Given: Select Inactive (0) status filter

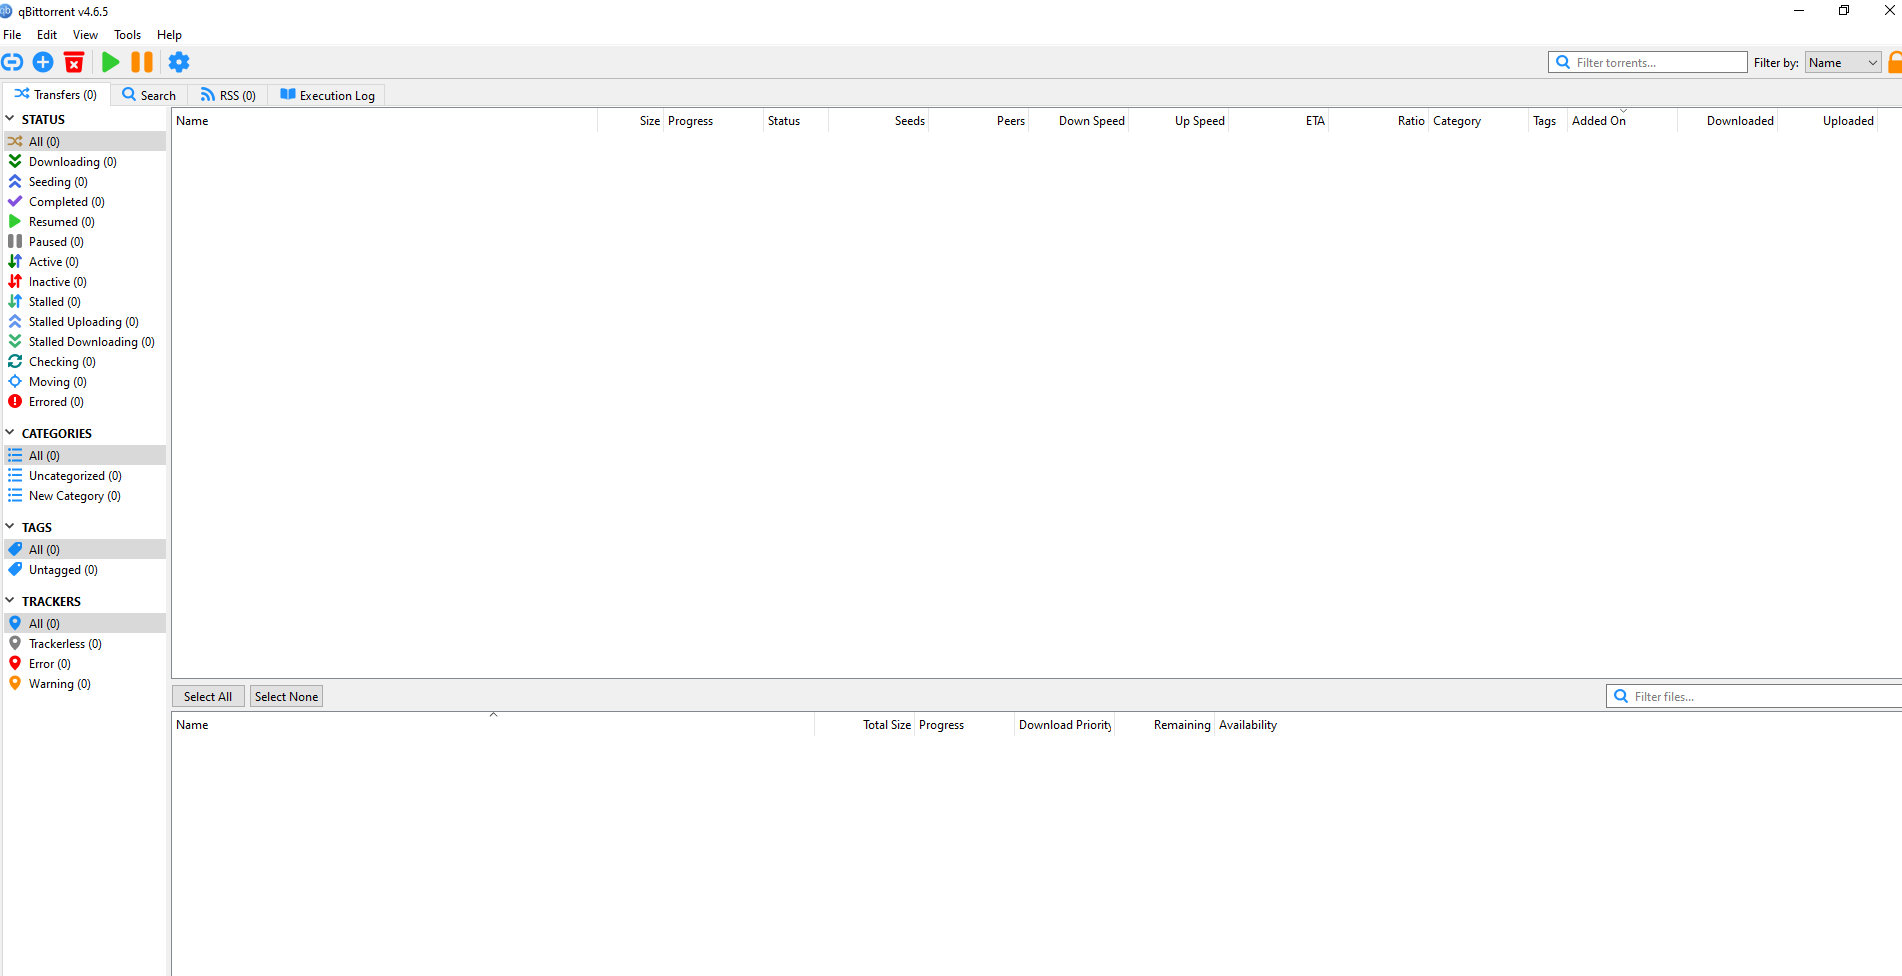Looking at the screenshot, I should [85, 281].
